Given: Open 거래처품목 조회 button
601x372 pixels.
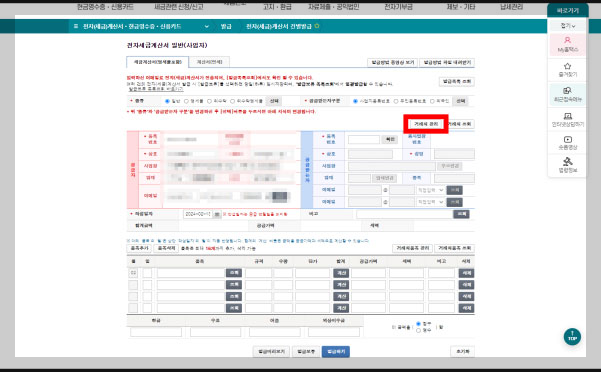Looking at the screenshot, I should 455,248.
